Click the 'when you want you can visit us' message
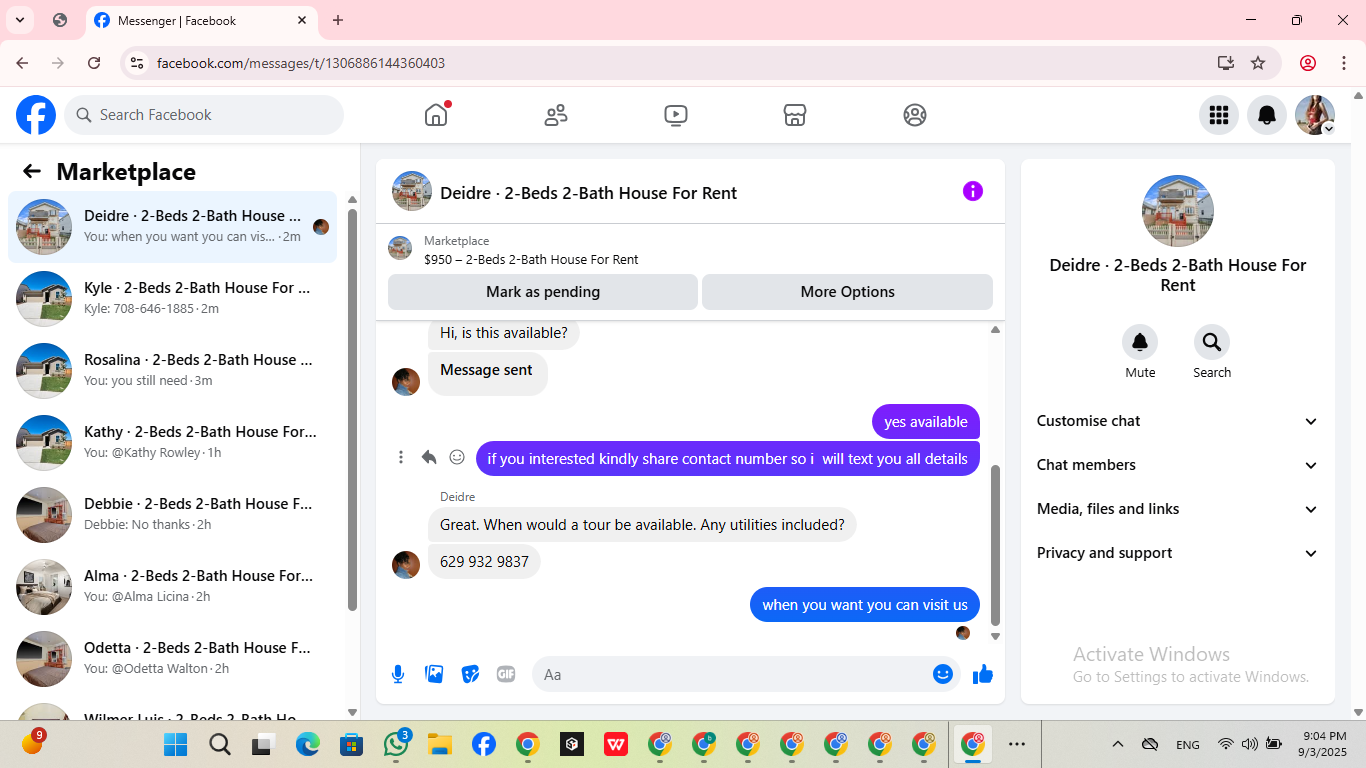This screenshot has width=1366, height=768. [865, 604]
